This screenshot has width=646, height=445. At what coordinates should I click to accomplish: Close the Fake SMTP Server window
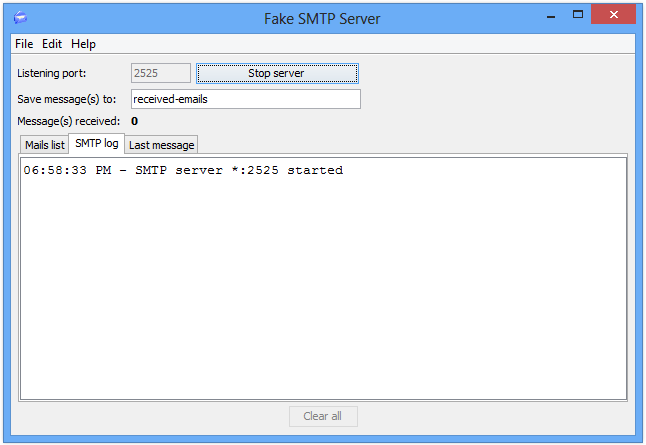613,14
